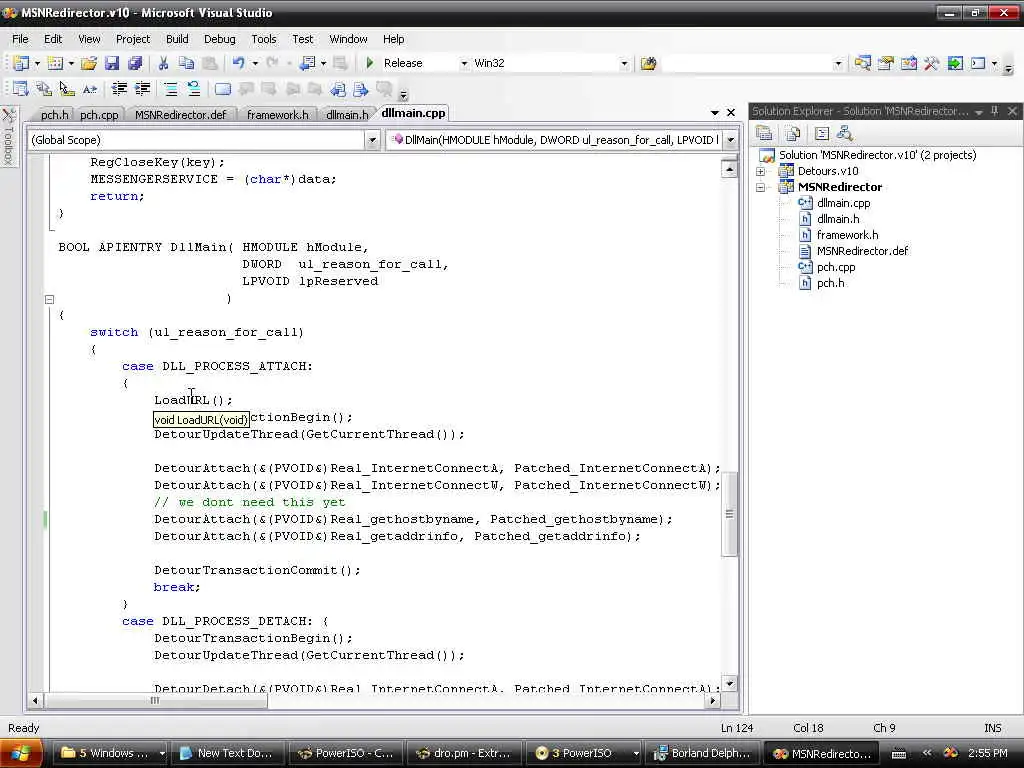Viewport: 1024px width, 768px height.
Task: Switch to the framework.h tab
Action: [x=278, y=115]
